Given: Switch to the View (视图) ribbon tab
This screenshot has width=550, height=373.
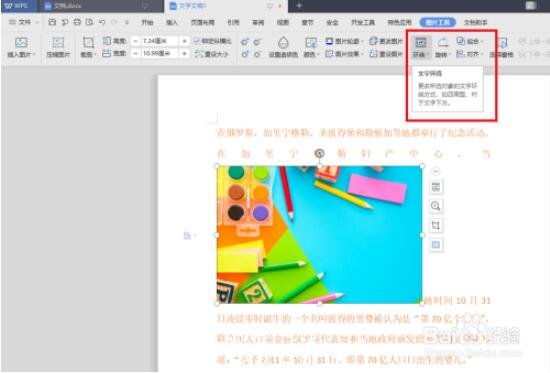Looking at the screenshot, I should point(283,22).
